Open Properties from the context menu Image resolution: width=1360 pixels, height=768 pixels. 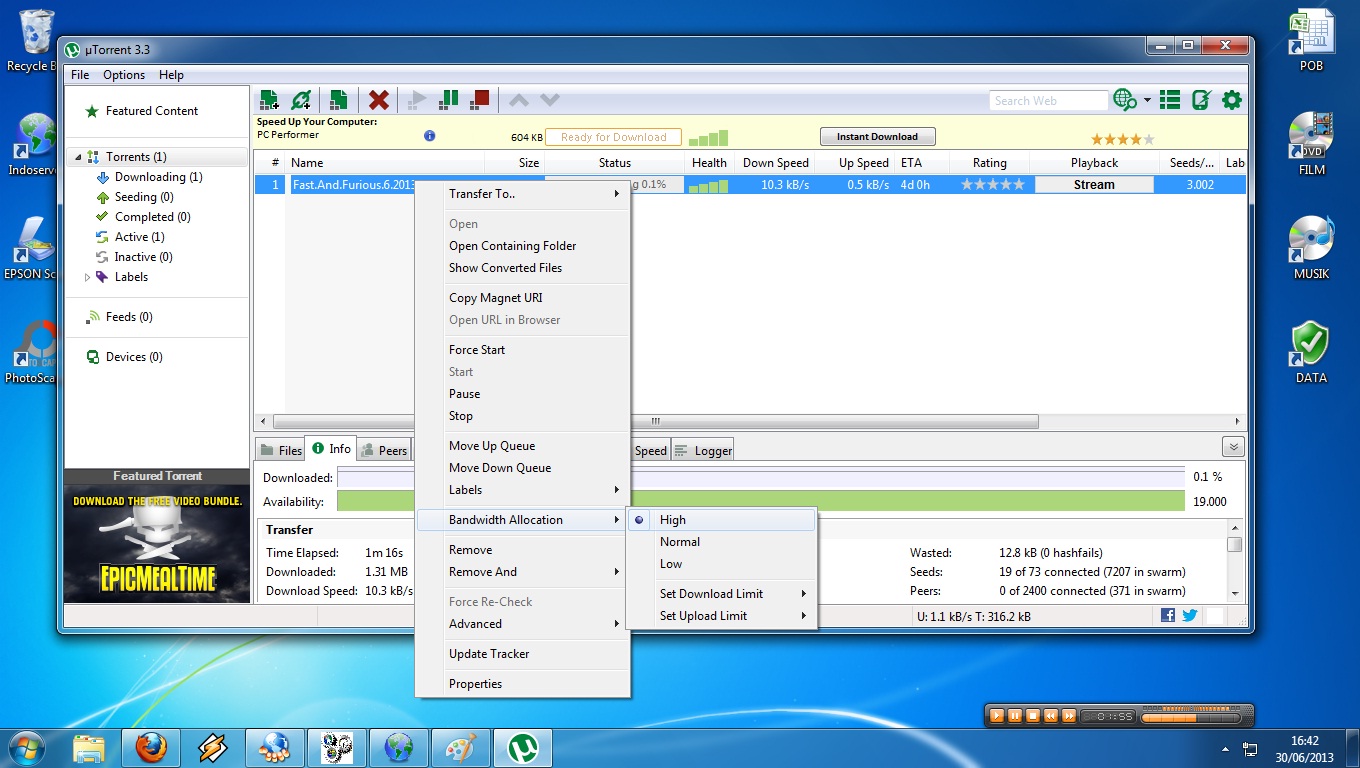(x=522, y=684)
